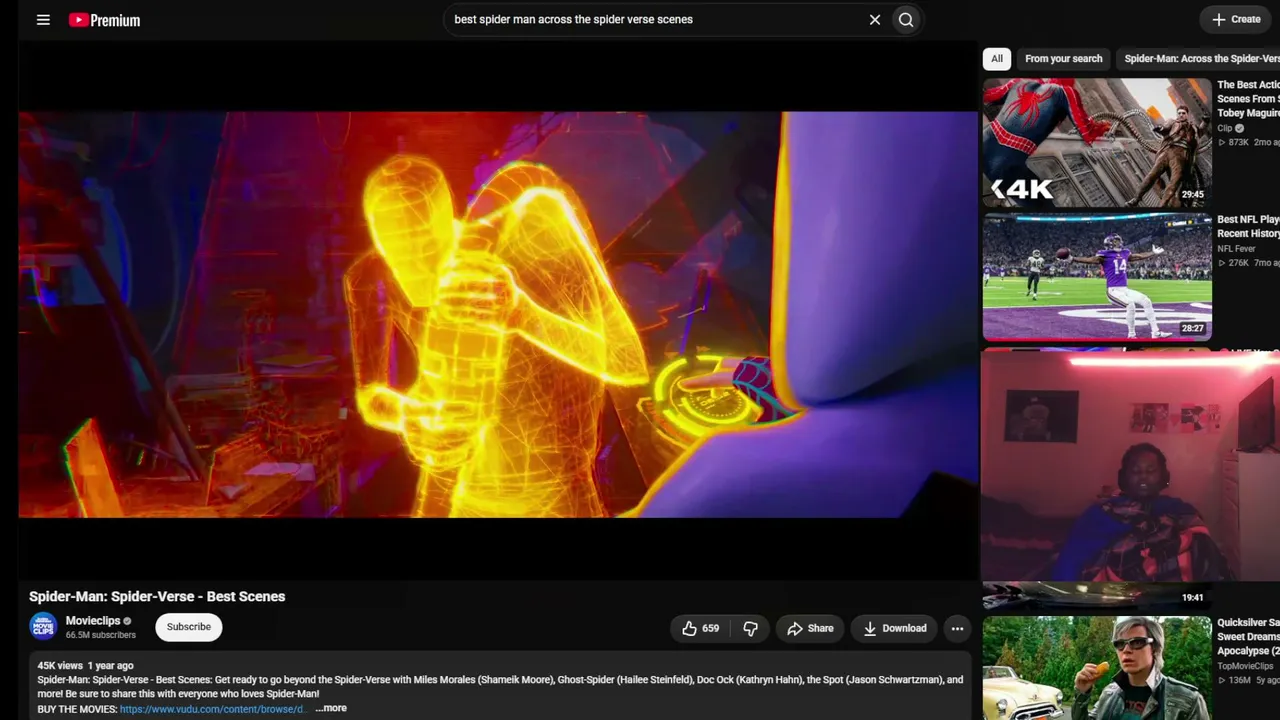The width and height of the screenshot is (1280, 720).
Task: Open 'The Best Action Scenes' video title
Action: click(x=1248, y=99)
